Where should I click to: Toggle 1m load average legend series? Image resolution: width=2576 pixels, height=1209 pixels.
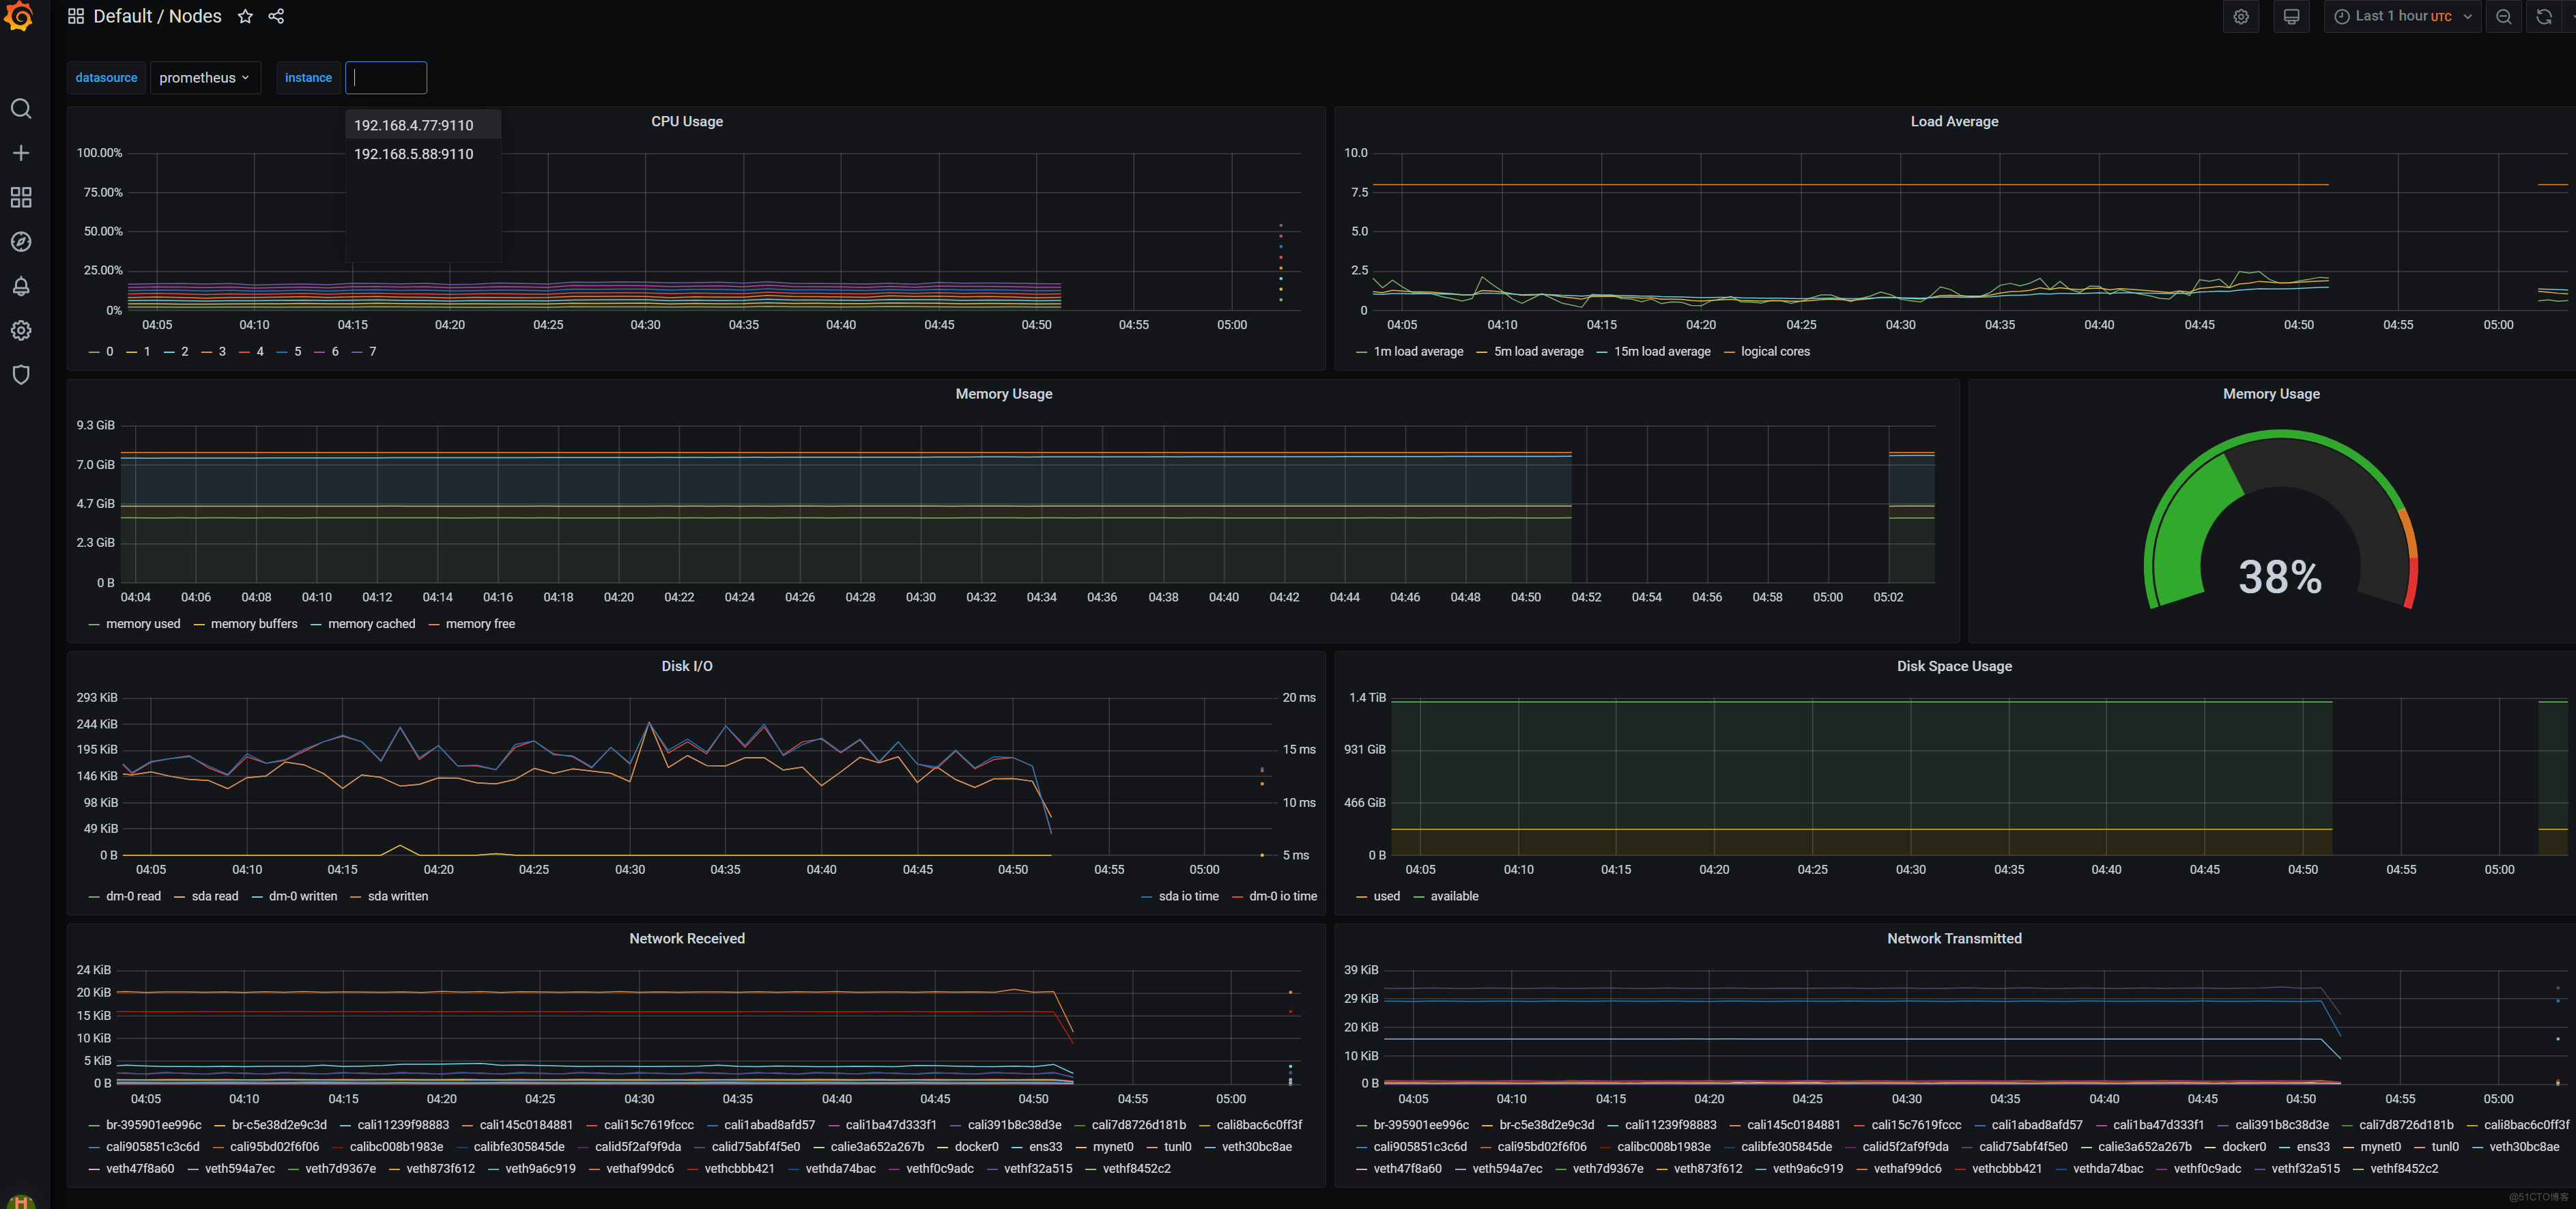click(x=1418, y=352)
